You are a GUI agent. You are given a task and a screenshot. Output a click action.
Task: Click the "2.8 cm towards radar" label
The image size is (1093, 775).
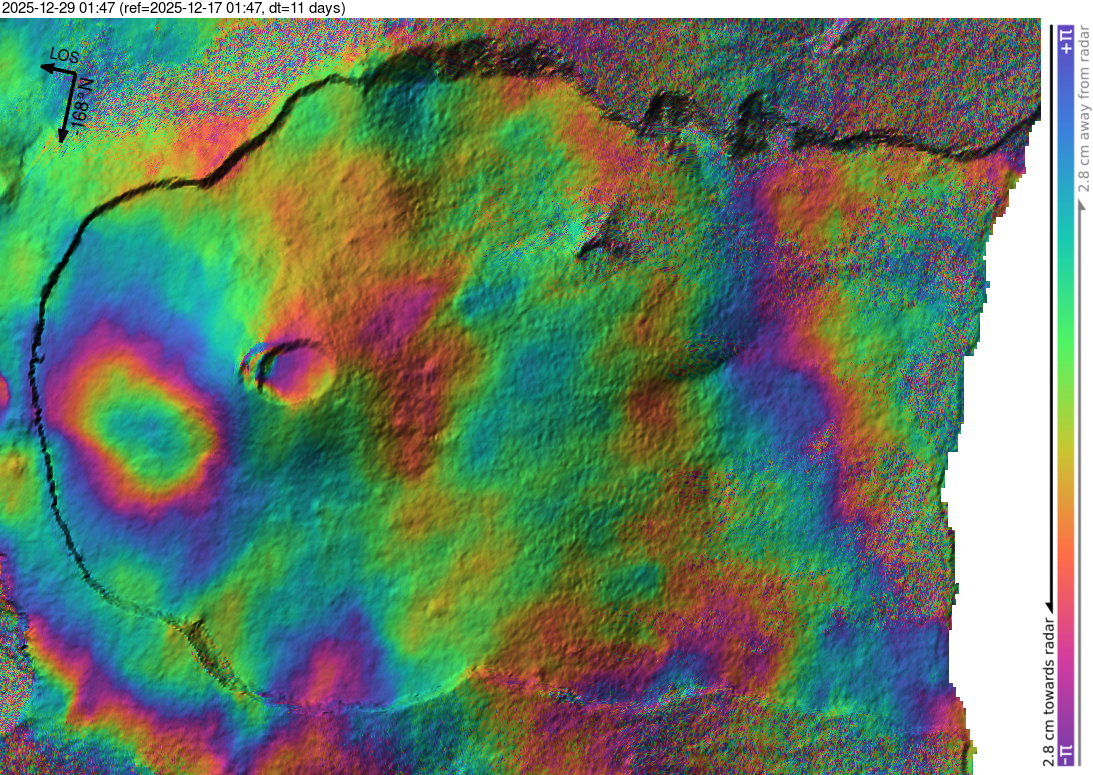pos(1049,692)
